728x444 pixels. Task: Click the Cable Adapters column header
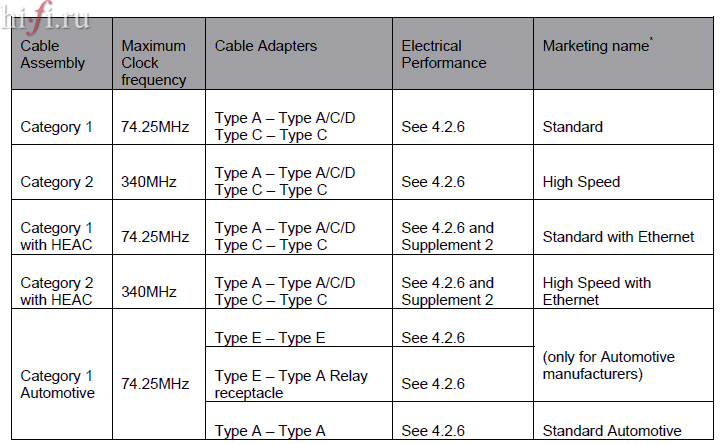coord(265,46)
